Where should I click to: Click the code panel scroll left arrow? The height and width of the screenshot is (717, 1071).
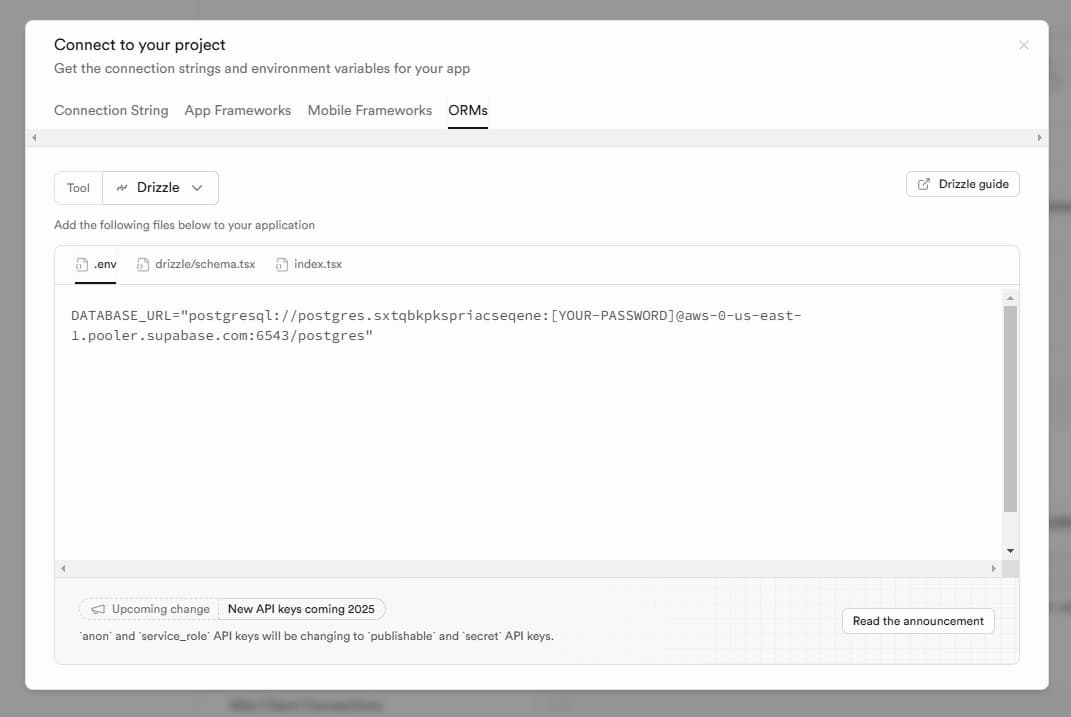pyautogui.click(x=63, y=568)
